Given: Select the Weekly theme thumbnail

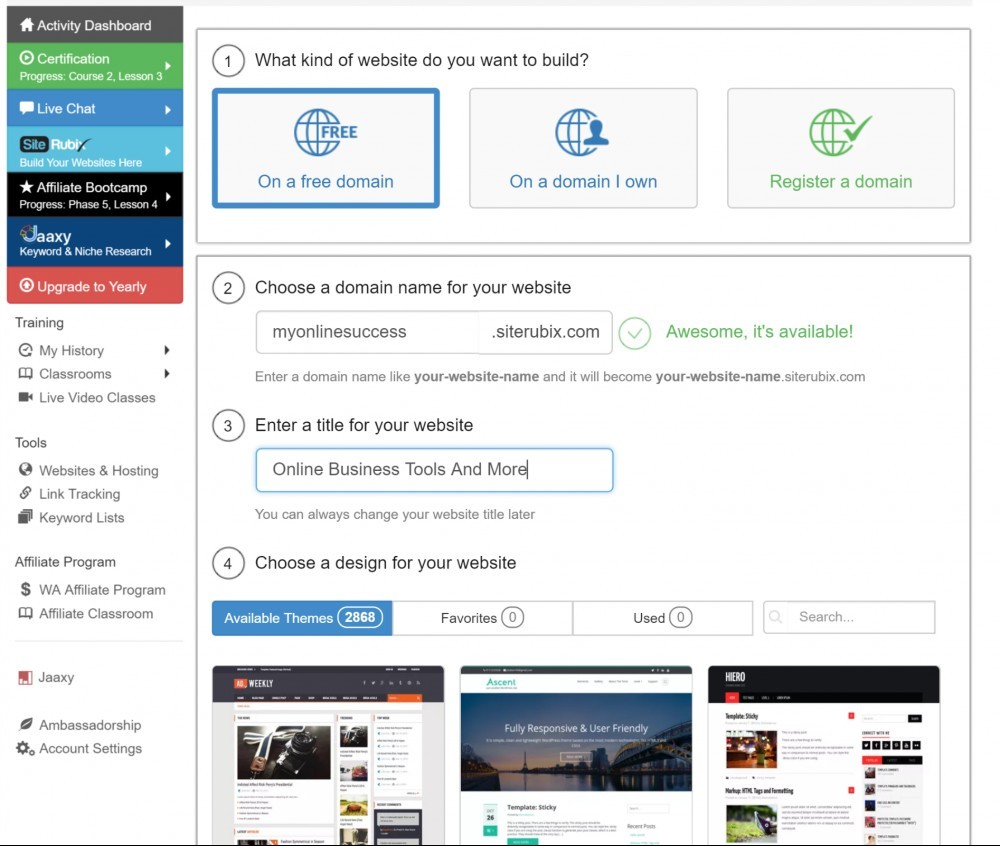Looking at the screenshot, I should click(328, 755).
